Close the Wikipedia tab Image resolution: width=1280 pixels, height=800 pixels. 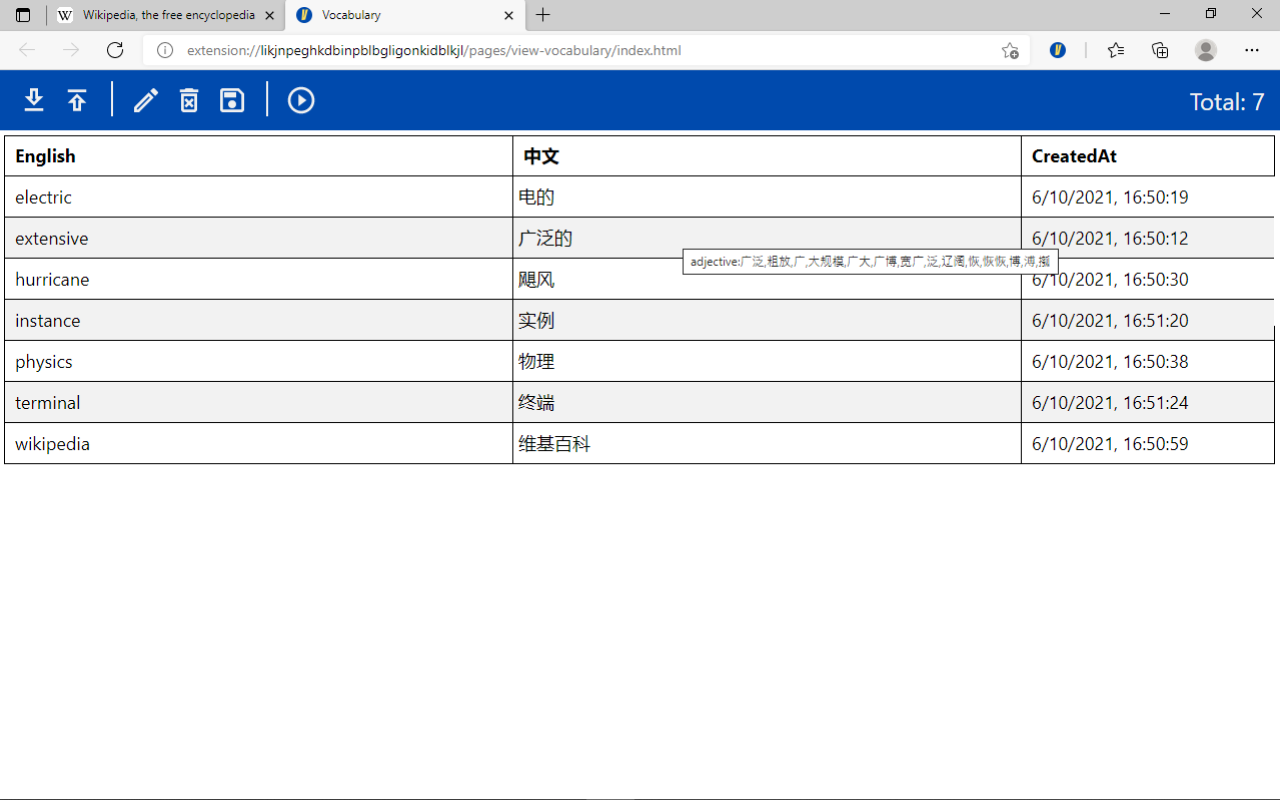tap(269, 15)
